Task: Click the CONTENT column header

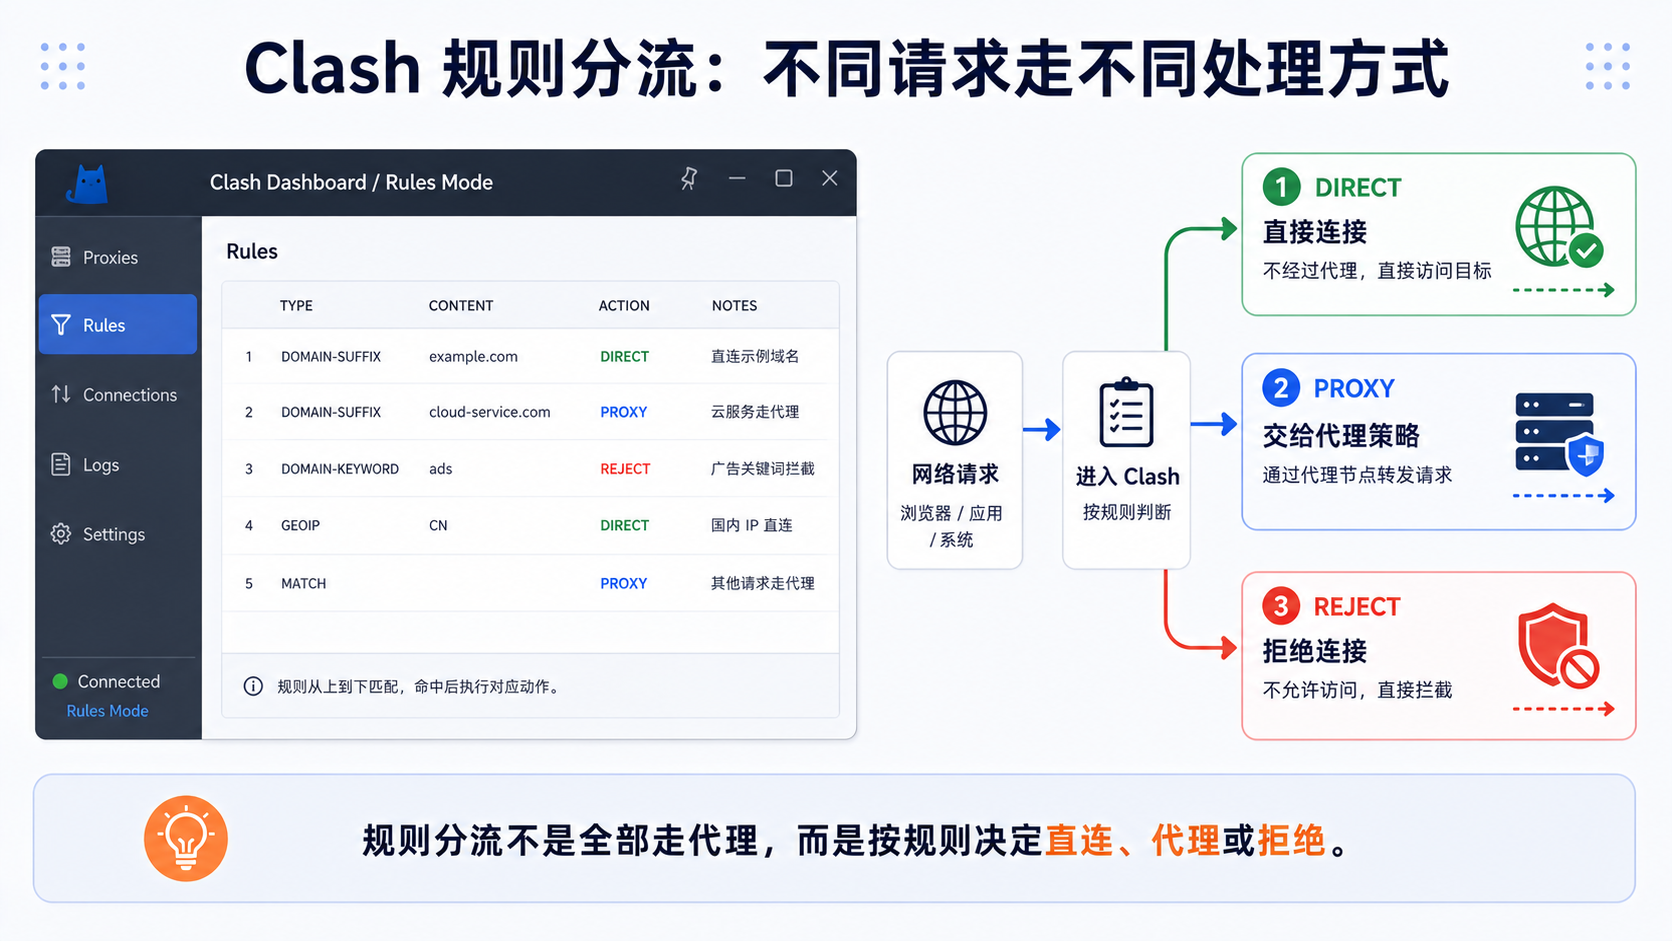Action: click(461, 306)
